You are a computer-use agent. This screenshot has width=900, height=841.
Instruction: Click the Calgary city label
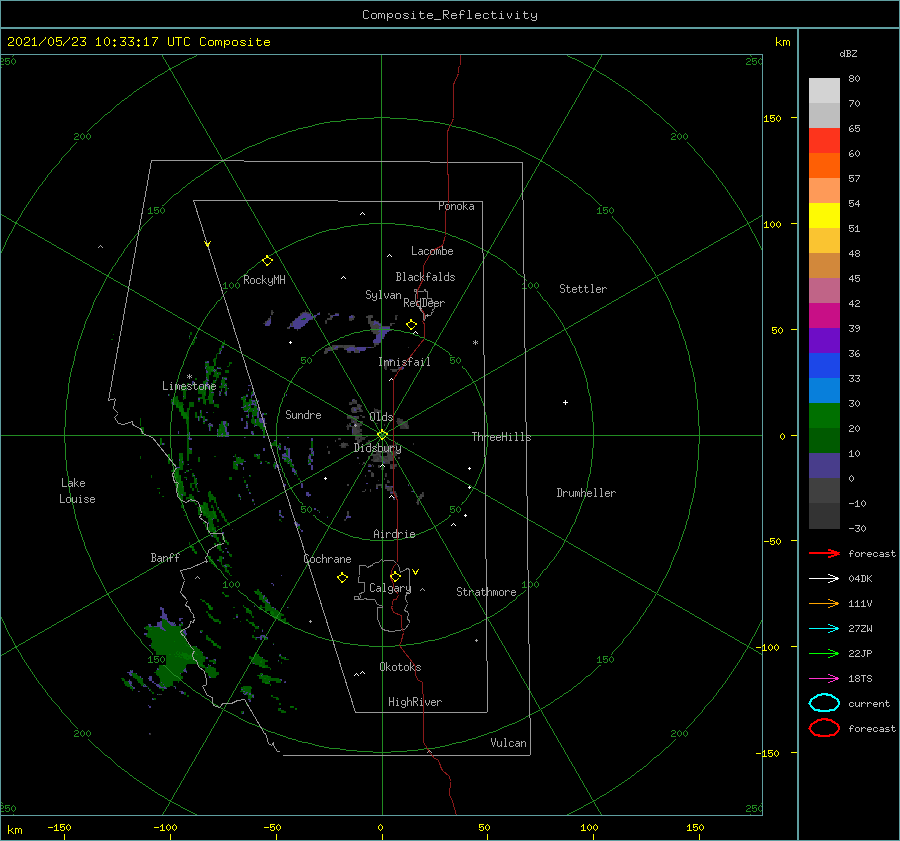[x=390, y=588]
